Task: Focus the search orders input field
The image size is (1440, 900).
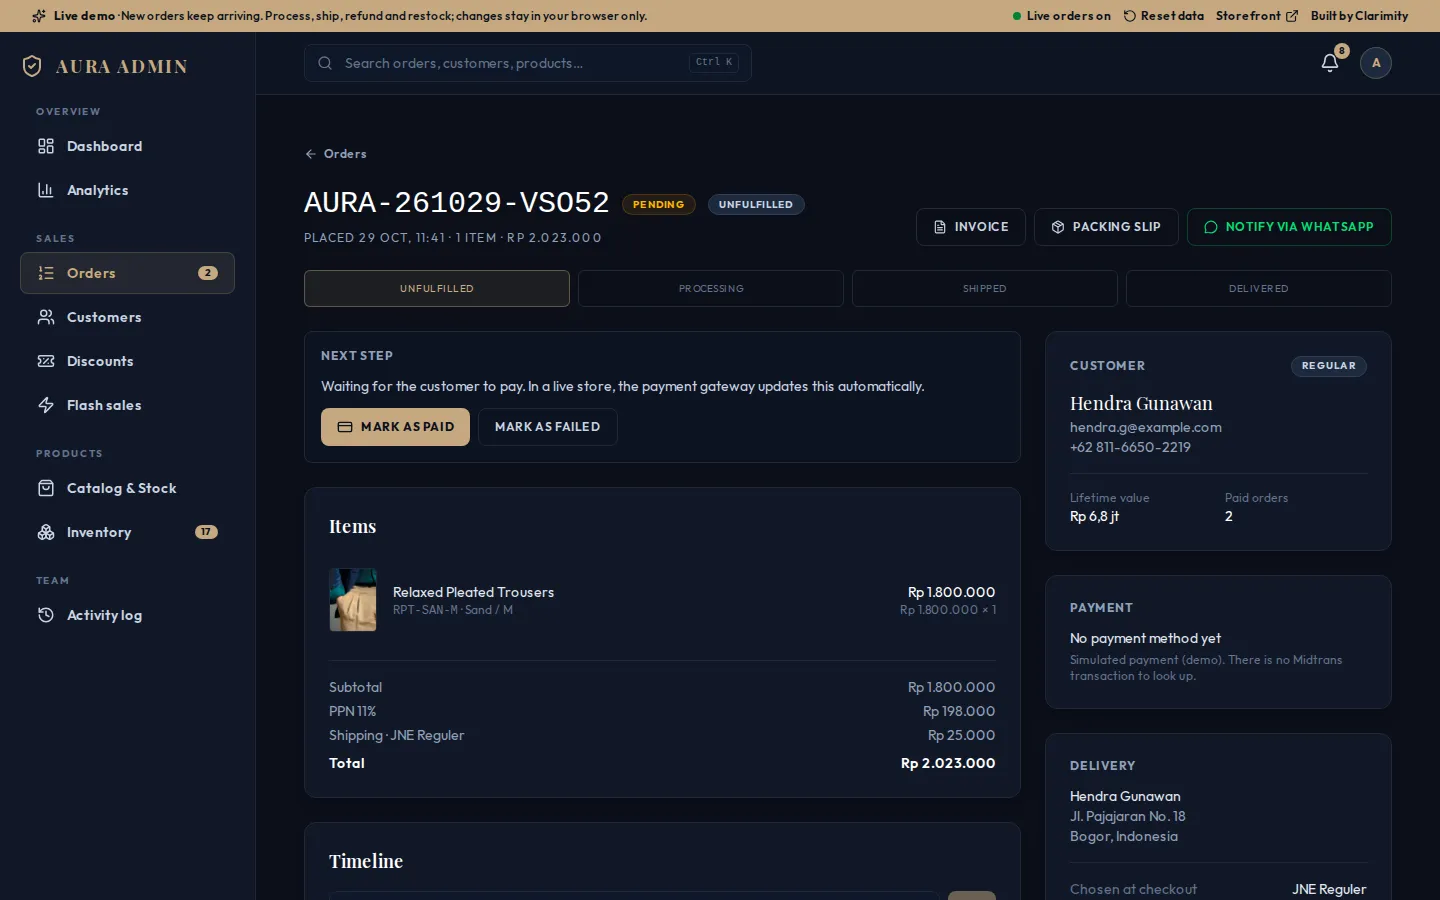Action: pos(528,63)
